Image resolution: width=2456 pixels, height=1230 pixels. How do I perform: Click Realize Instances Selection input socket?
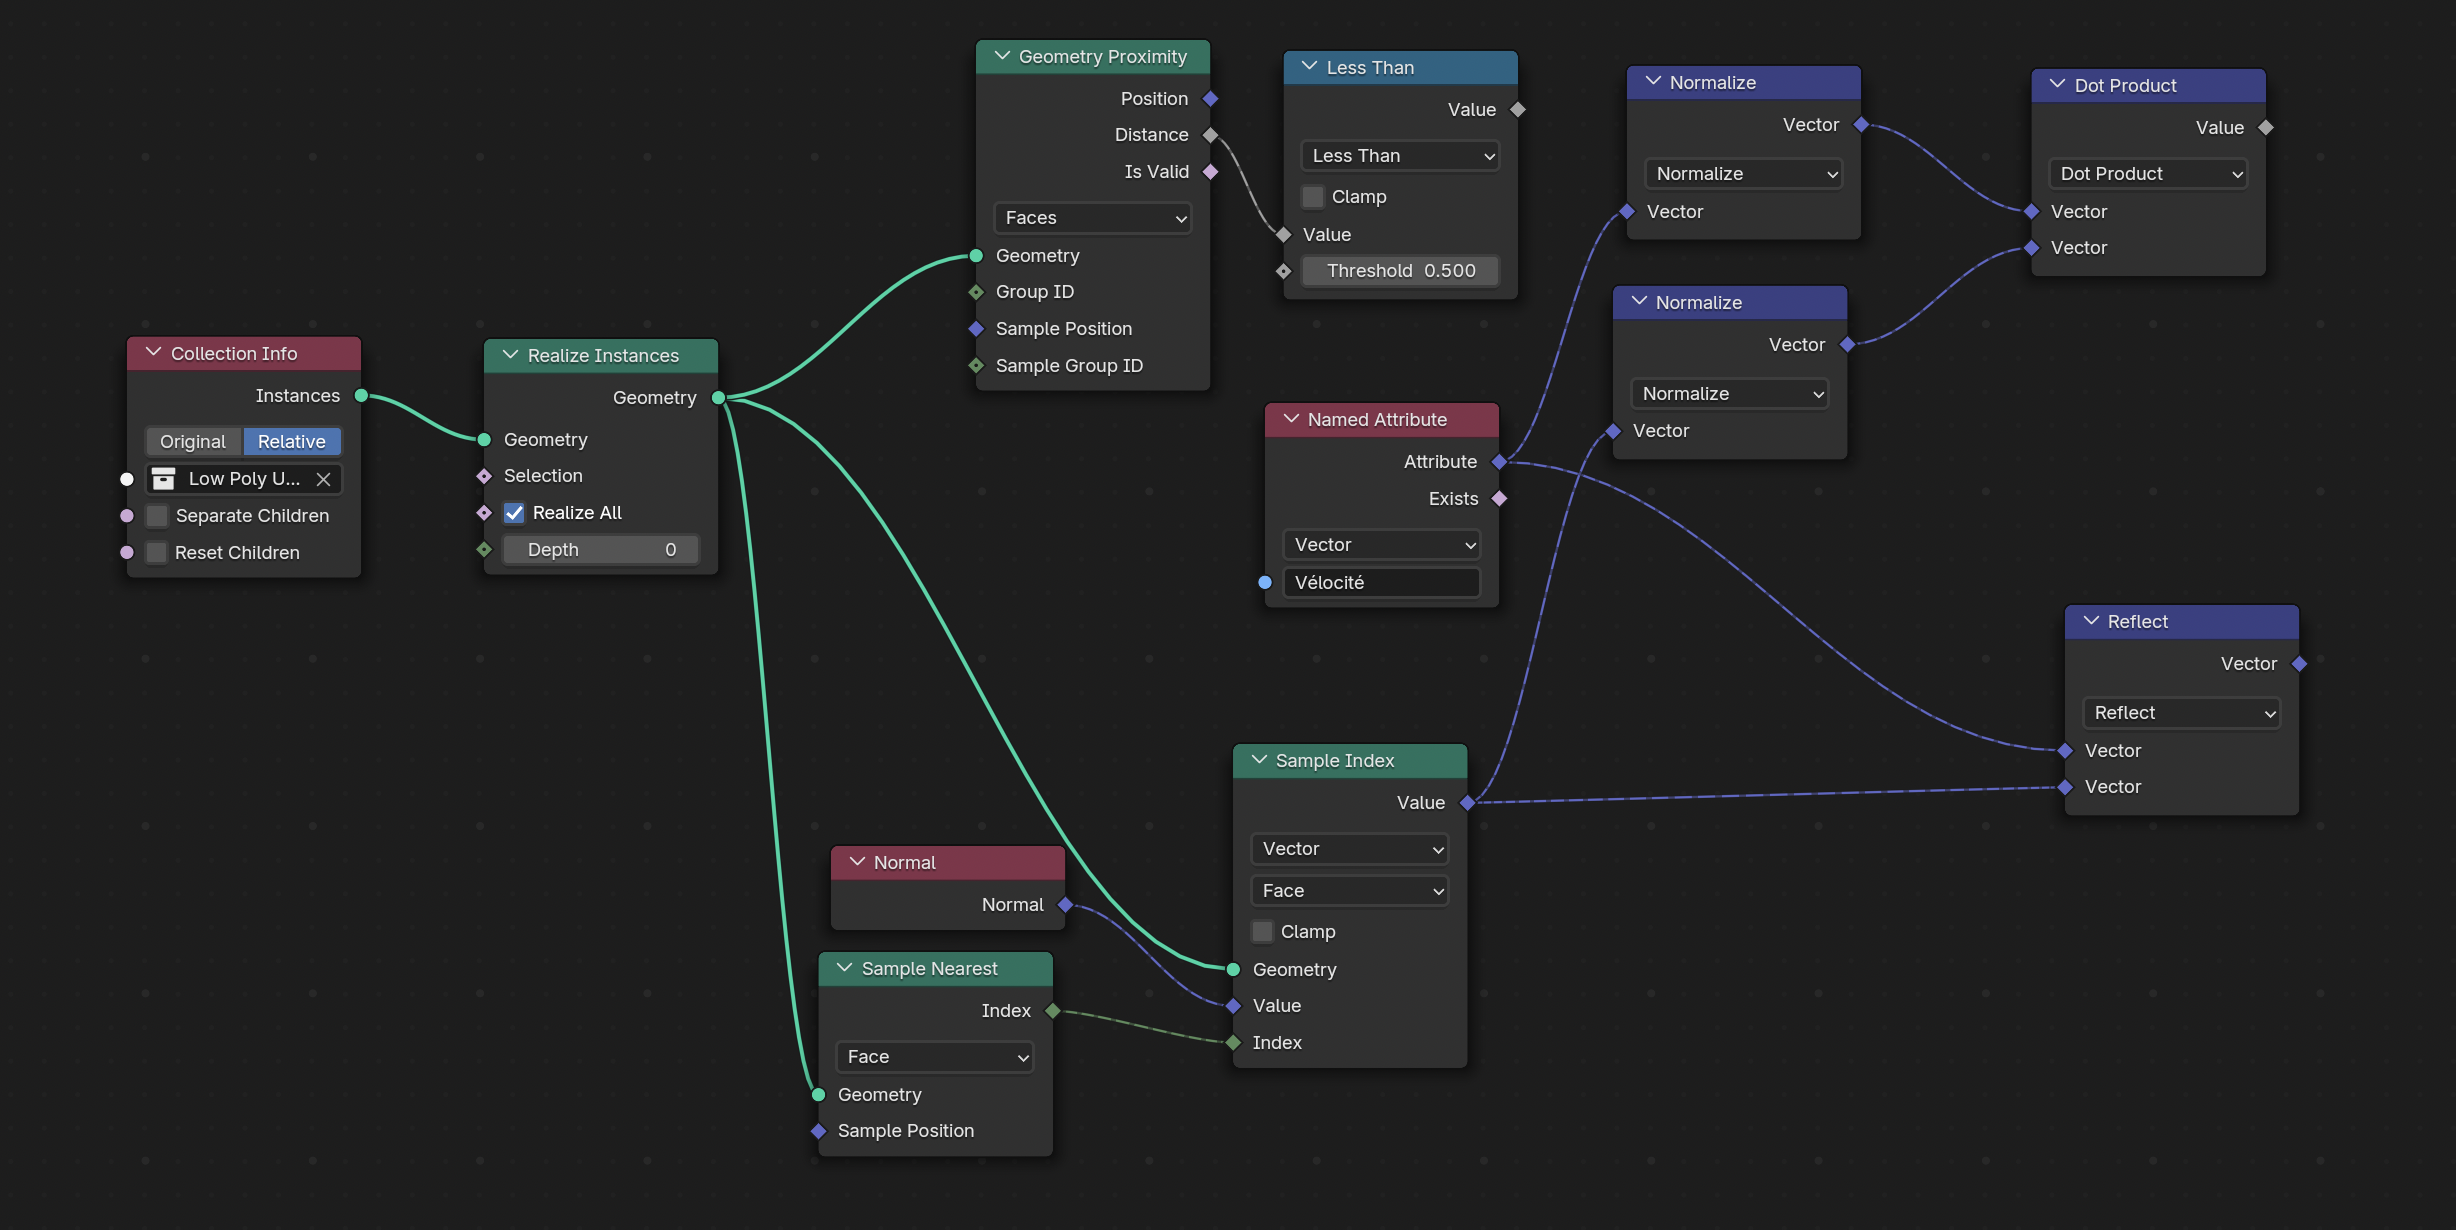pyautogui.click(x=484, y=476)
